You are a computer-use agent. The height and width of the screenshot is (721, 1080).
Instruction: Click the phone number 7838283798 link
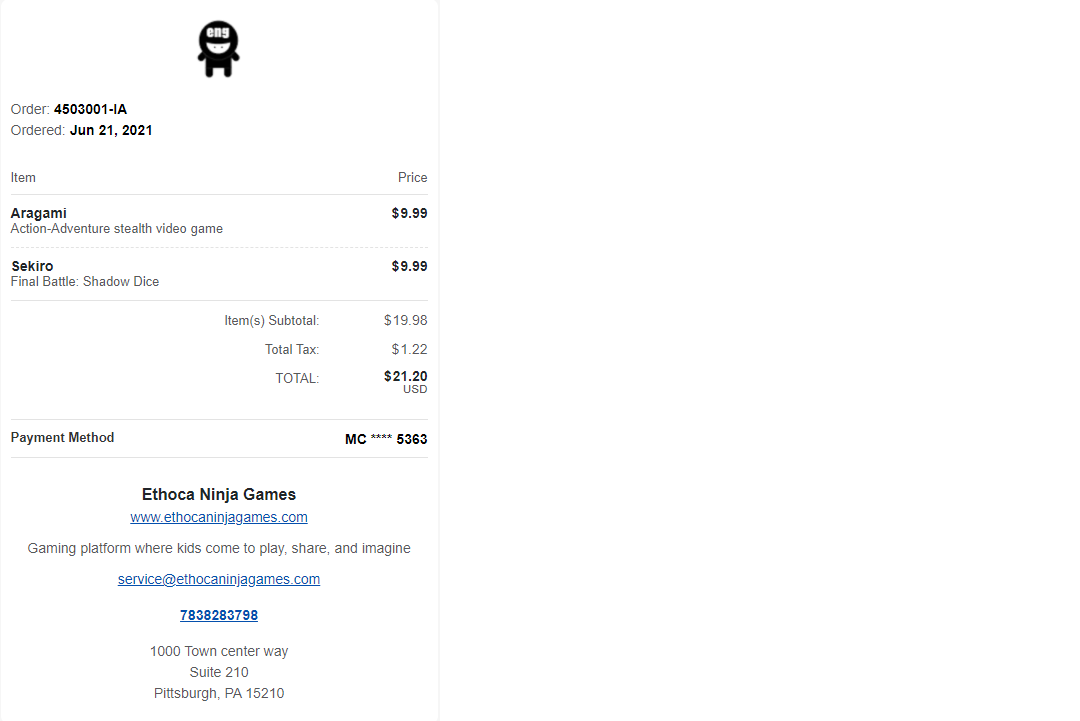219,615
